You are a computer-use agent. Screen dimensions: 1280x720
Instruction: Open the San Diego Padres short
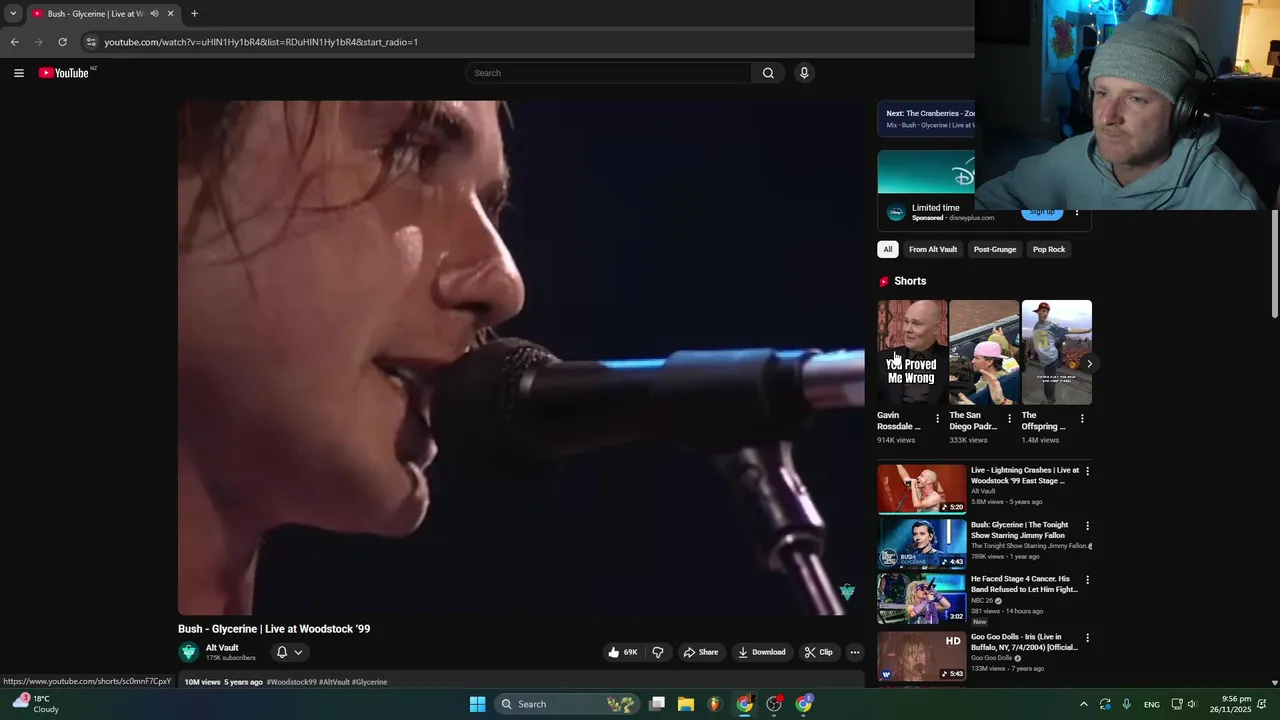[984, 352]
